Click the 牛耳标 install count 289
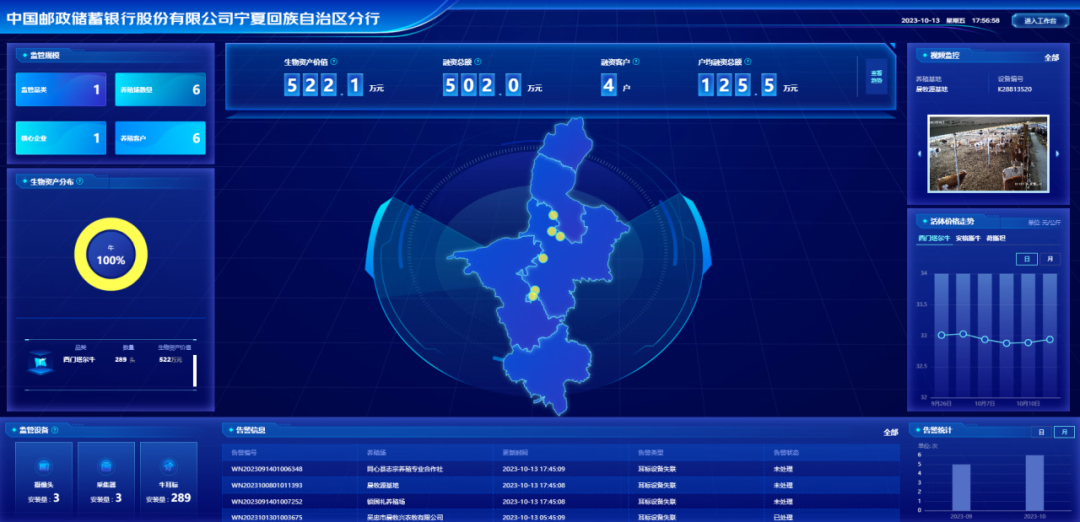The height and width of the screenshot is (522, 1080). tap(181, 498)
